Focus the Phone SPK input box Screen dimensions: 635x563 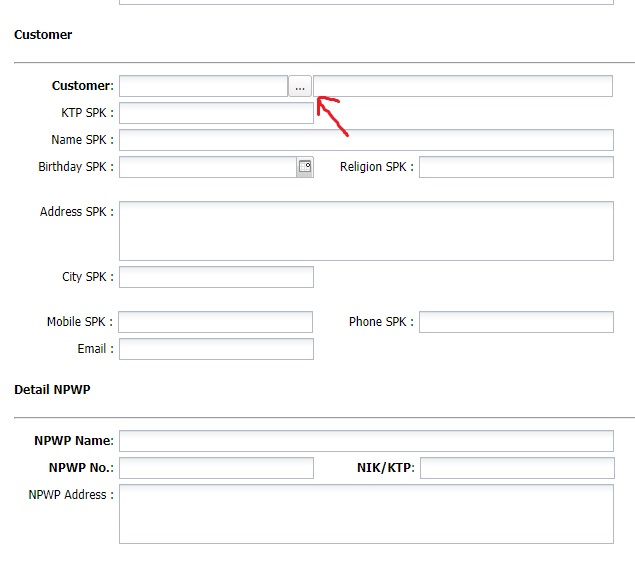(516, 322)
